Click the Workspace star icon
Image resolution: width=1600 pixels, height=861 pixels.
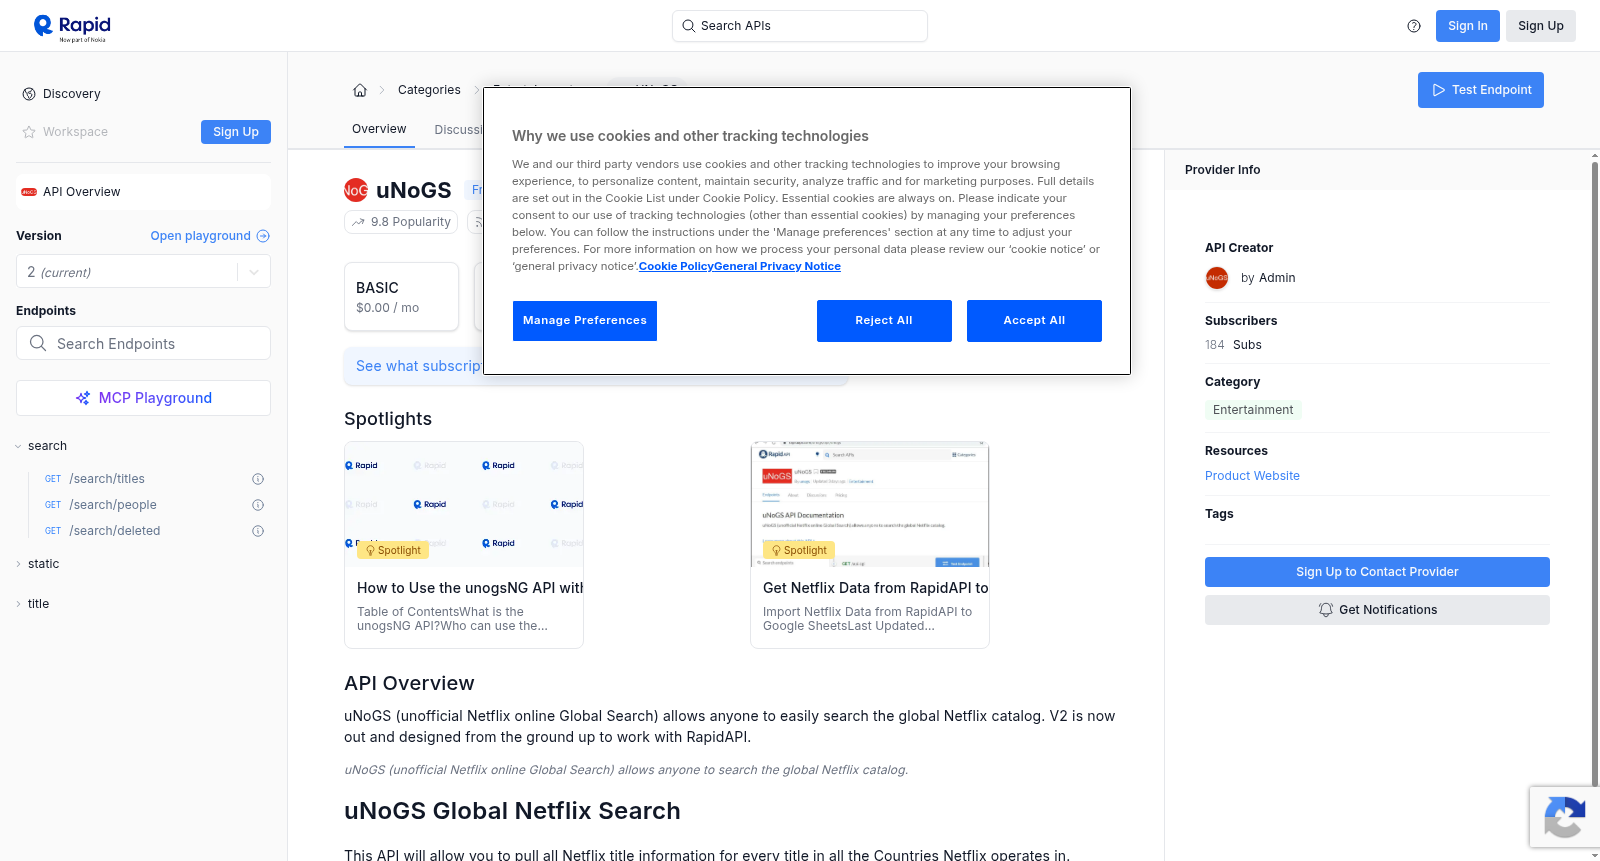click(29, 132)
